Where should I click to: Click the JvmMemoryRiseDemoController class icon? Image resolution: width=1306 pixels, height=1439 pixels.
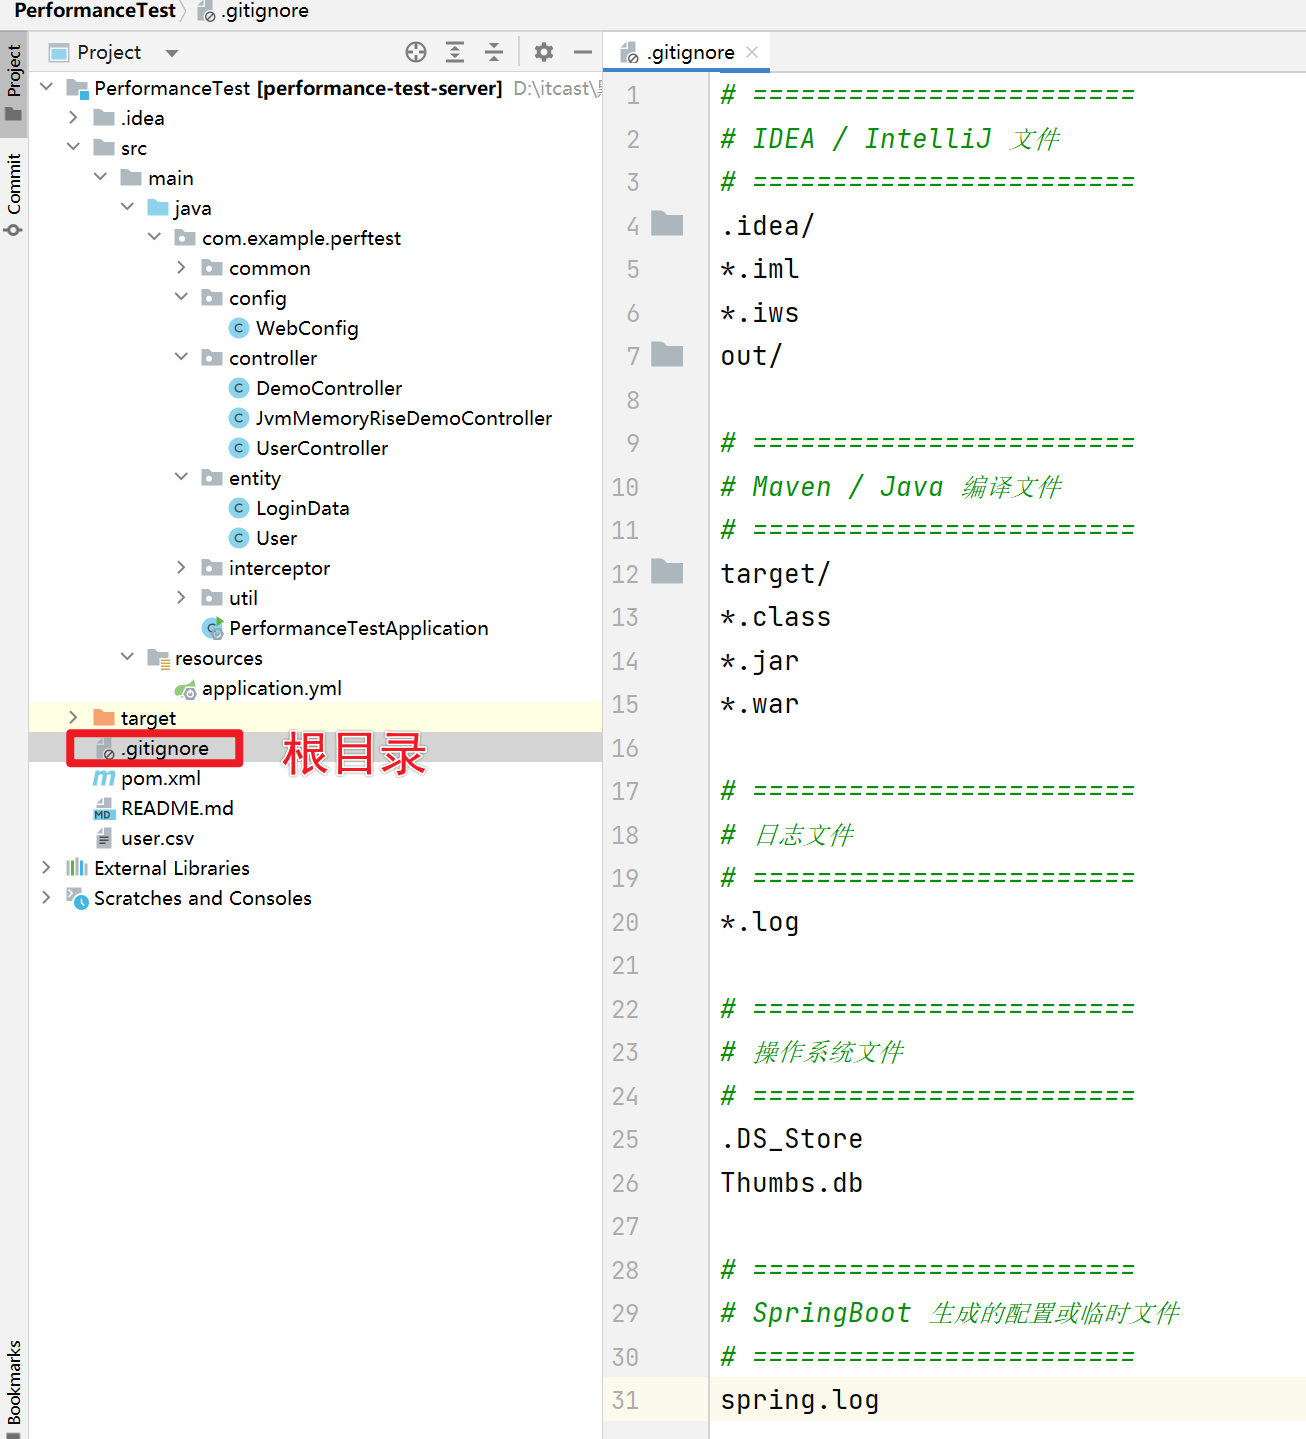coord(239,418)
